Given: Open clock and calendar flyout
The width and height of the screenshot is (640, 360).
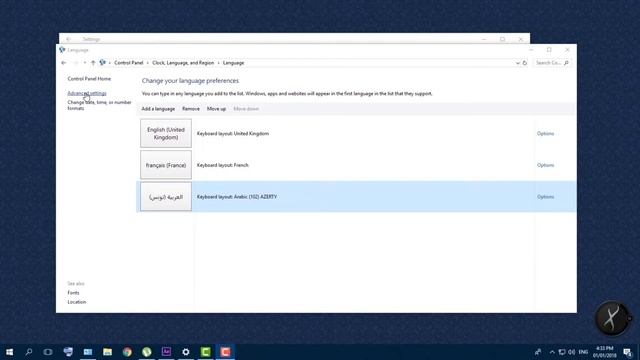Looking at the screenshot, I should tap(604, 352).
